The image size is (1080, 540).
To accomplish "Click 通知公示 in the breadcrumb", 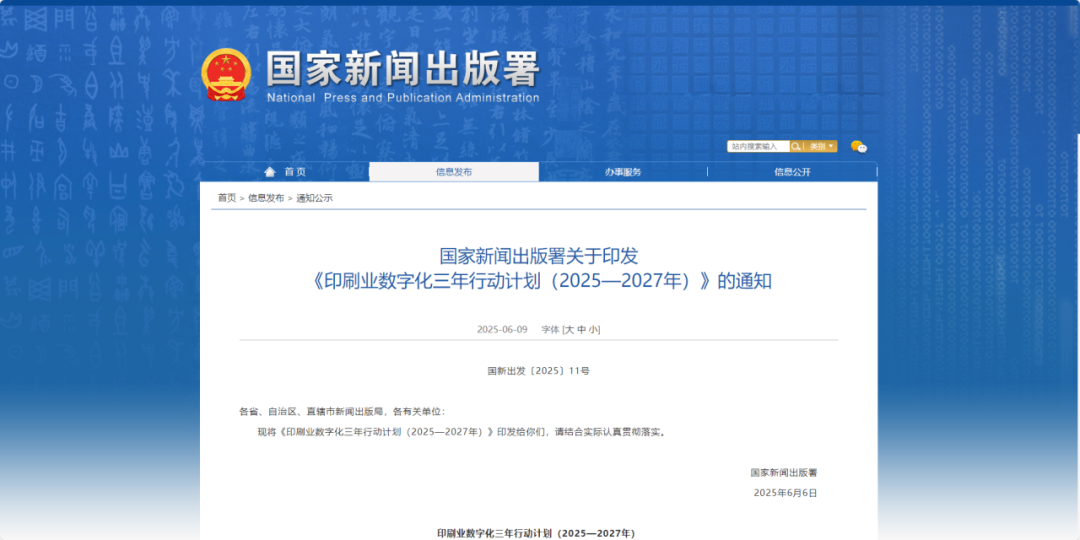I will (x=314, y=198).
